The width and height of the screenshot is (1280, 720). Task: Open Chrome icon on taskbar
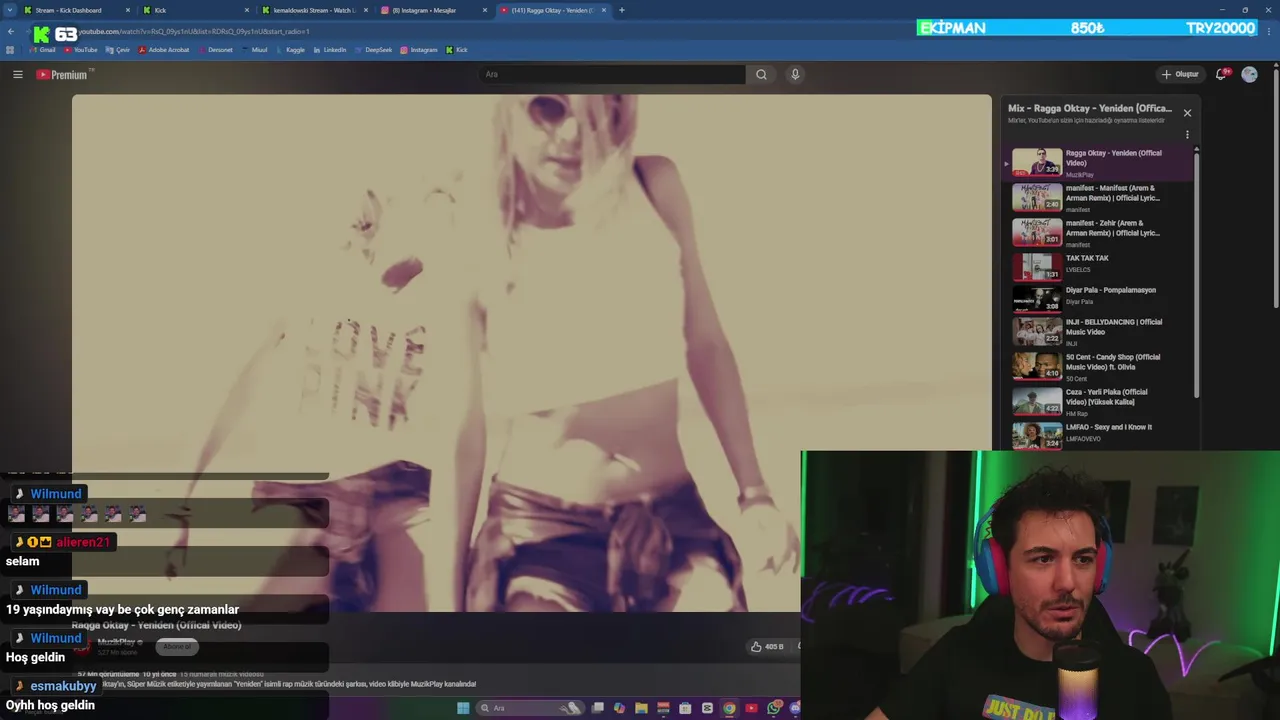coord(729,708)
